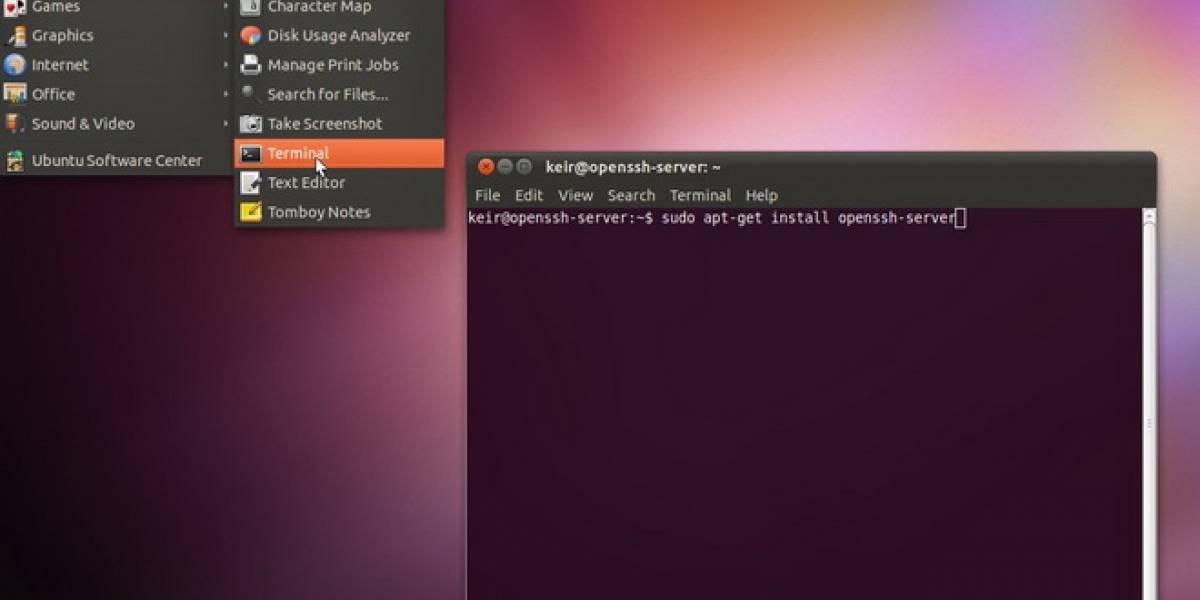
Task: Click the sudo apt-get install command text
Action: tap(806, 218)
